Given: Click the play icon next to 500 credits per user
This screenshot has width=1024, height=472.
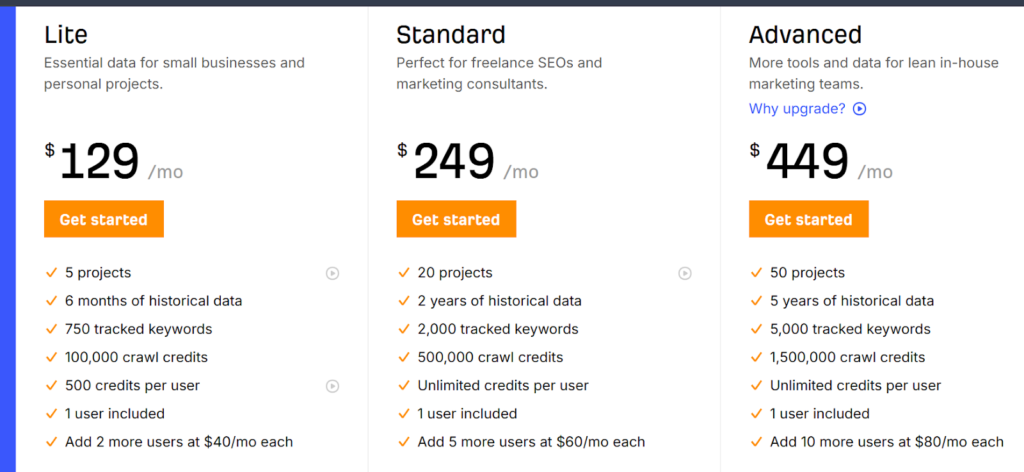Looking at the screenshot, I should [332, 386].
